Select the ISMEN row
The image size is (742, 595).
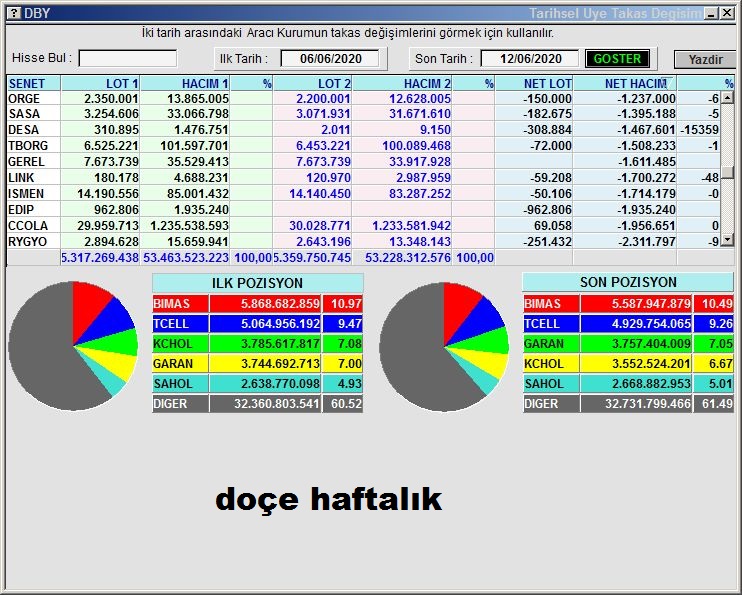(364, 194)
